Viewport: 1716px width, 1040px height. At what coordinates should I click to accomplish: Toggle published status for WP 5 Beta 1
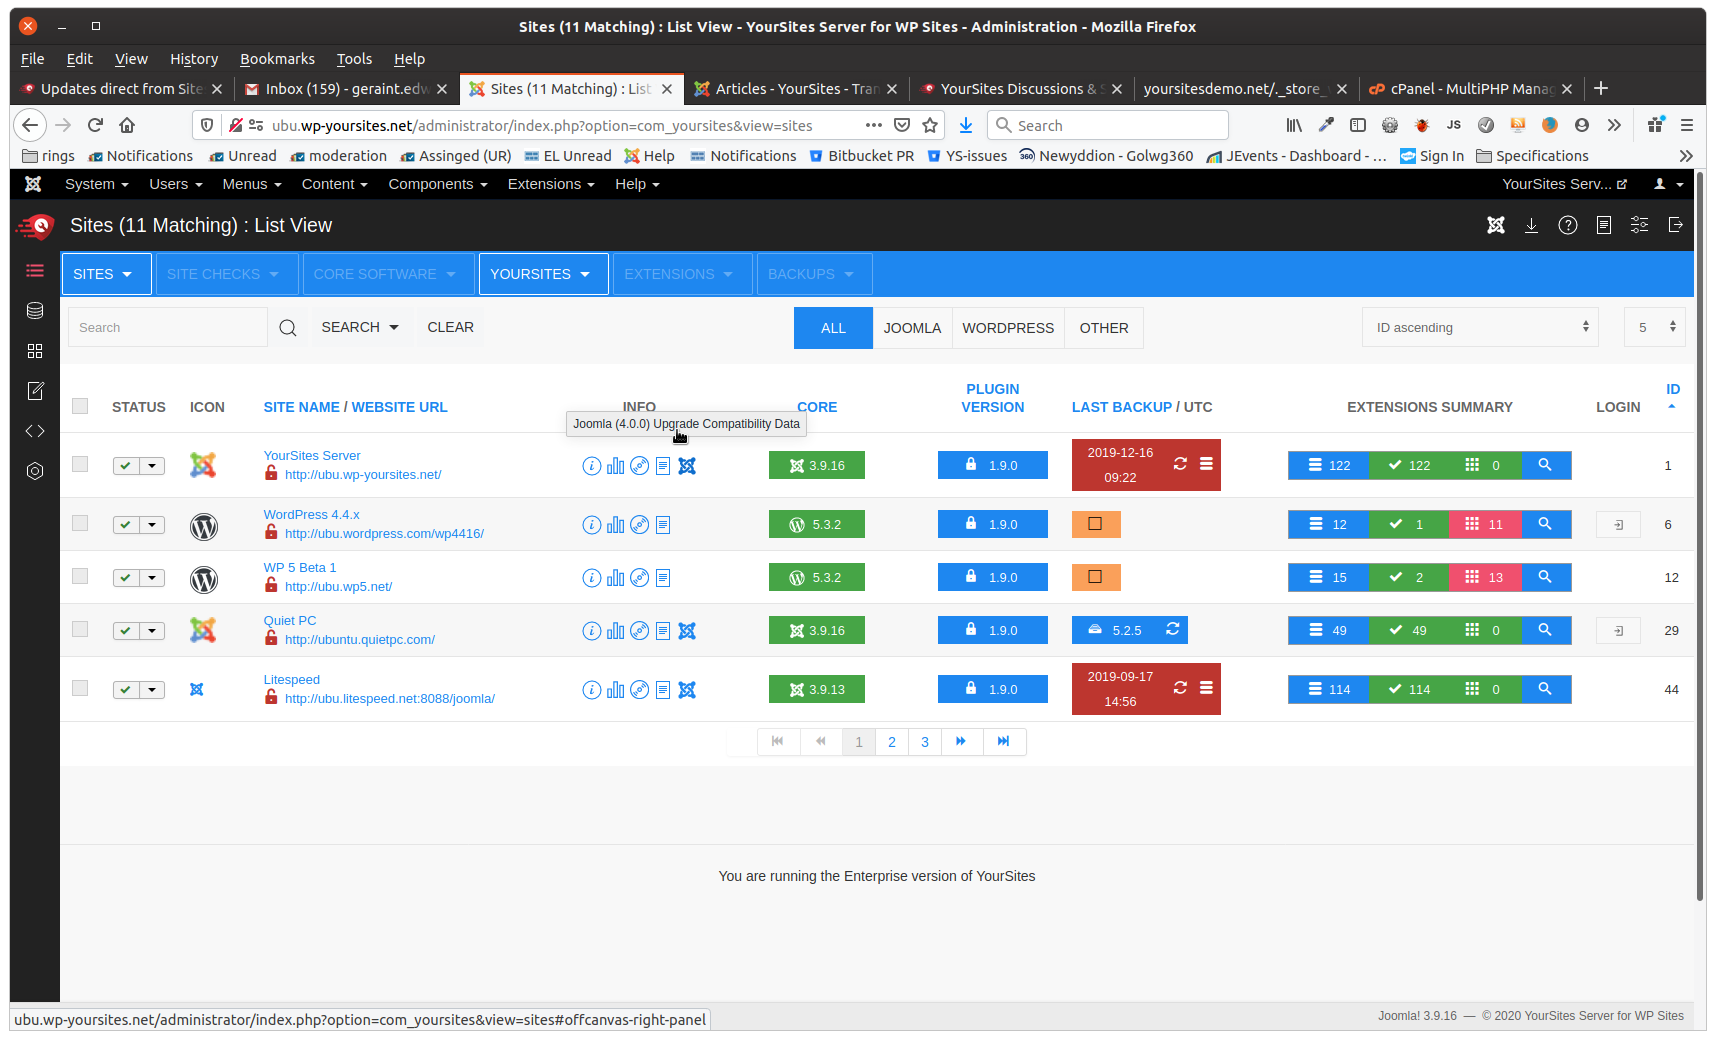(x=126, y=578)
